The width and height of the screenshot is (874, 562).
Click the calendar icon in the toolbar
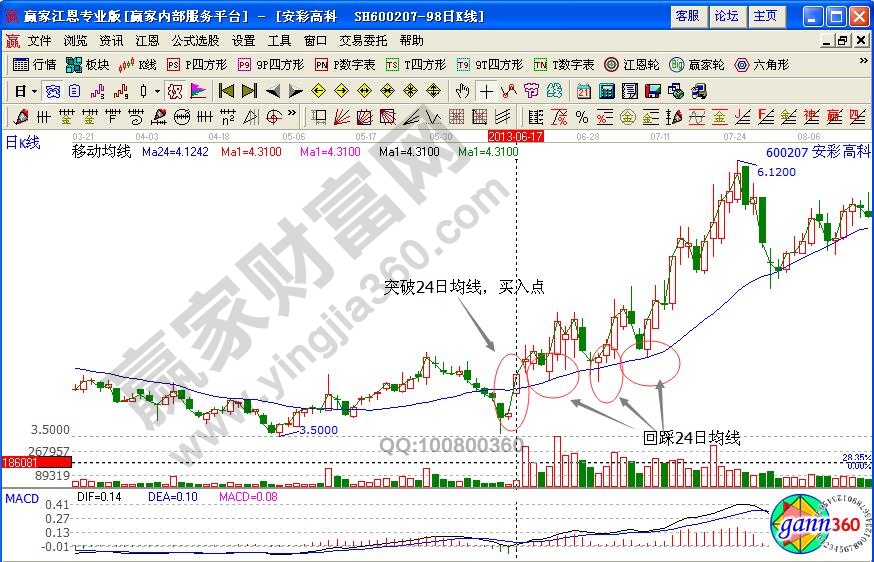[584, 91]
